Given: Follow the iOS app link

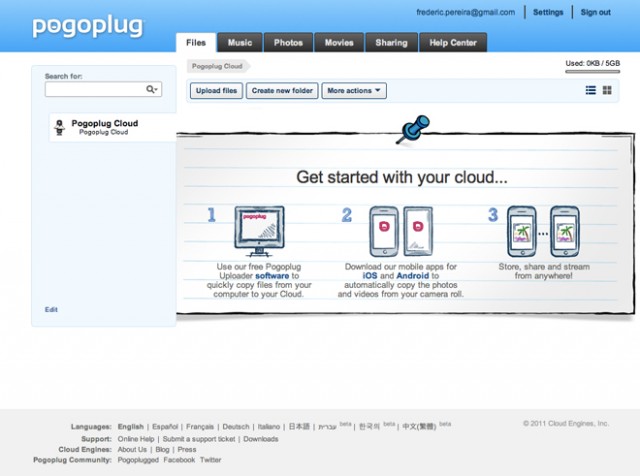Looking at the screenshot, I should 370,276.
